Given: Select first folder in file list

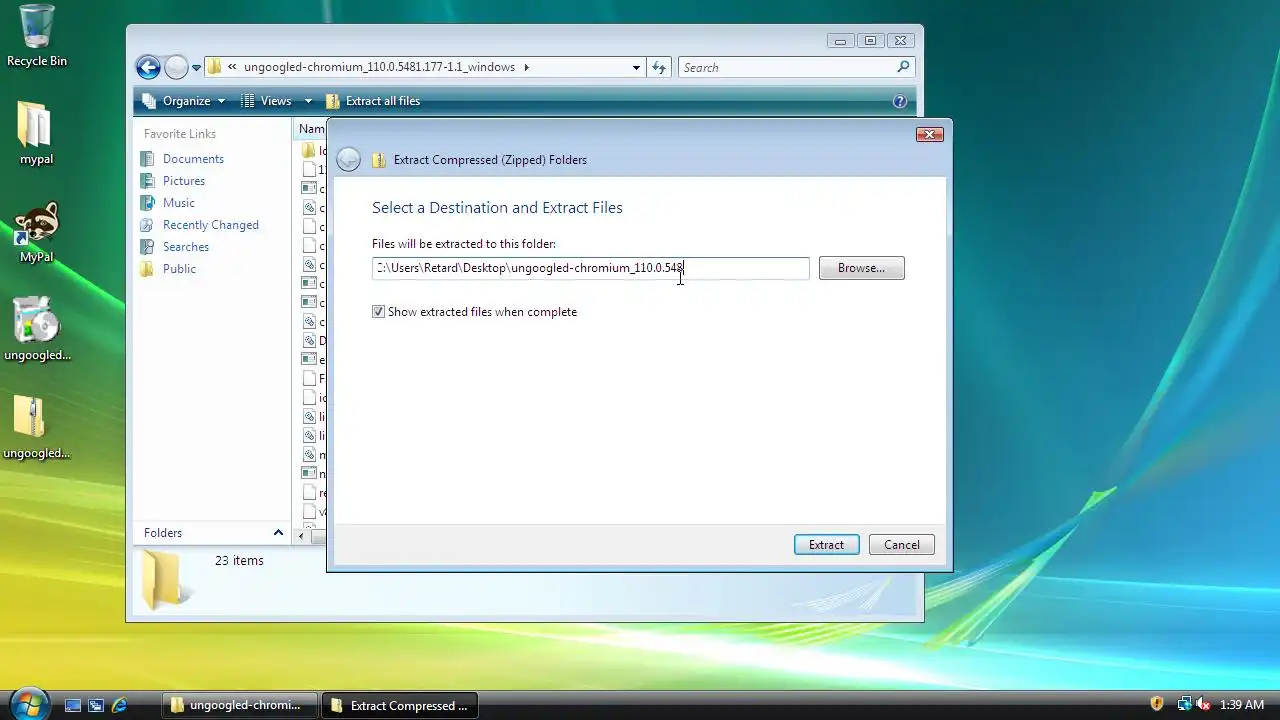Looking at the screenshot, I should point(309,151).
